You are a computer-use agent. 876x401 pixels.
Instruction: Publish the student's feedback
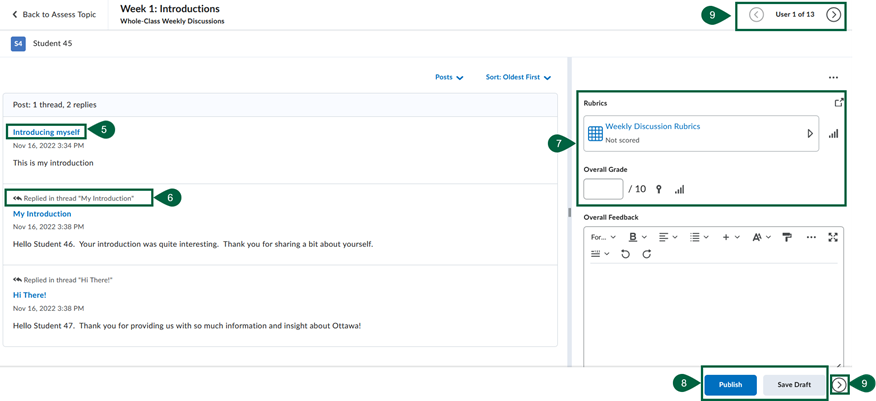tap(730, 384)
